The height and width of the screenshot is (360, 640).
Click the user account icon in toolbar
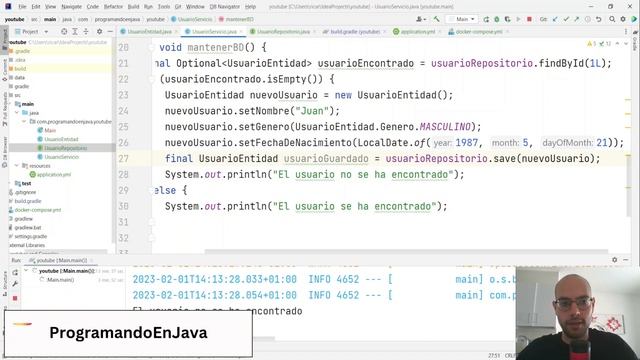coord(420,19)
